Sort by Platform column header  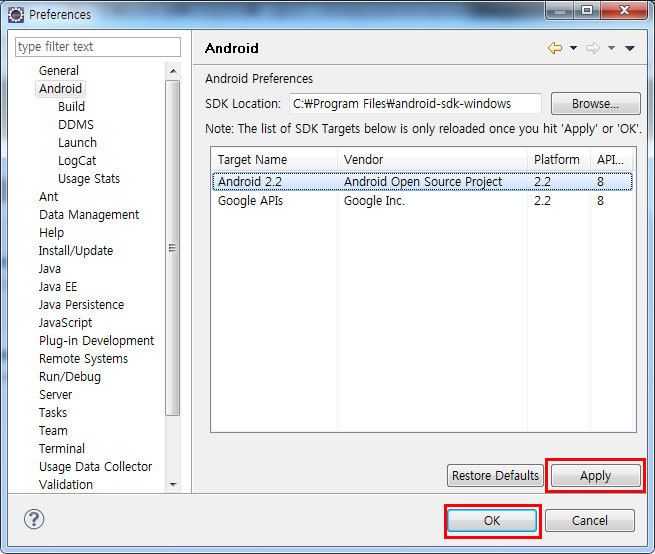click(559, 160)
